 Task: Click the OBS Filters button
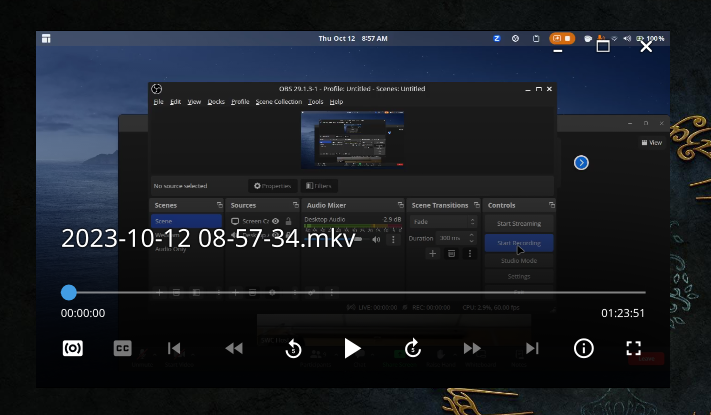(319, 186)
